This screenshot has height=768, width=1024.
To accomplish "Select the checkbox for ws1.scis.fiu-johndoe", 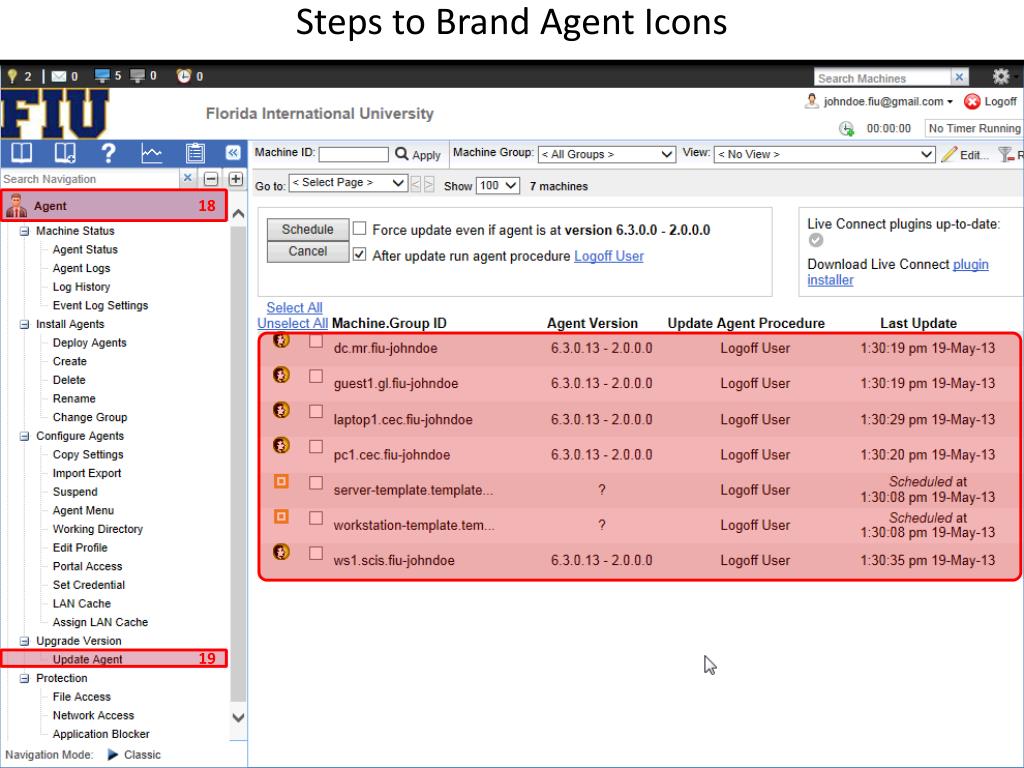I will pos(316,553).
